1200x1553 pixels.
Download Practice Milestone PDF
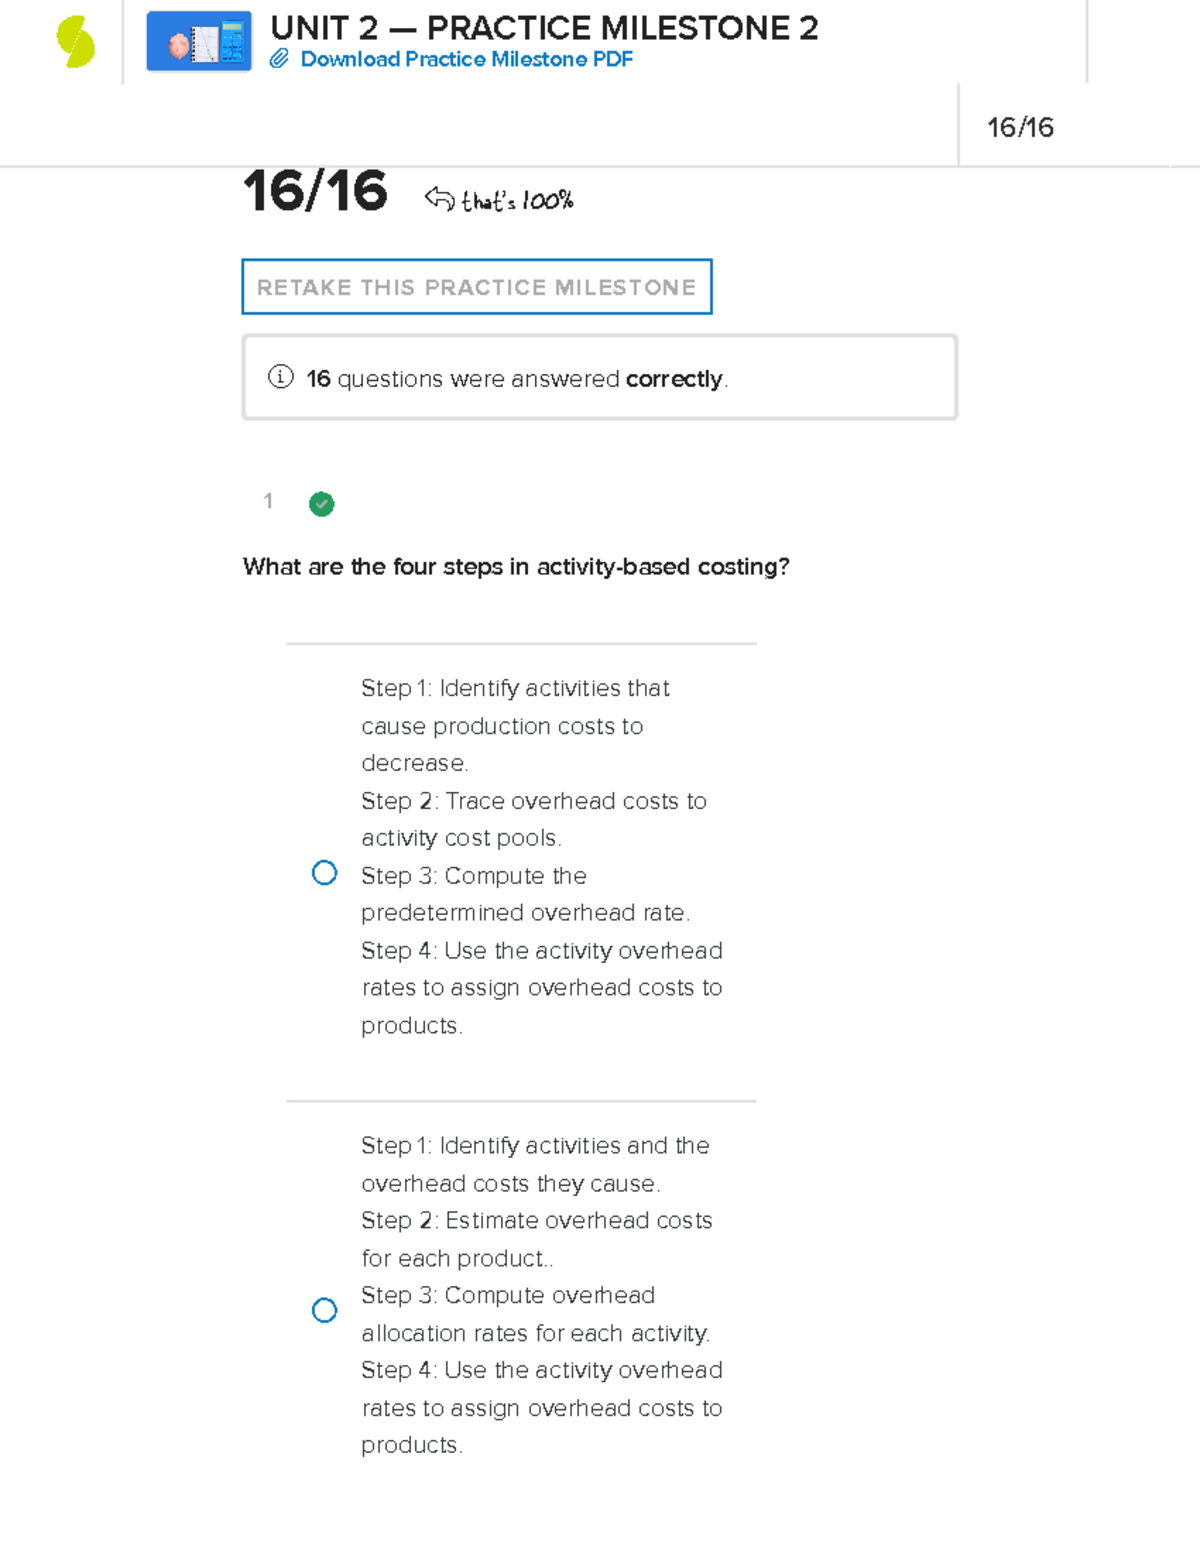(466, 59)
